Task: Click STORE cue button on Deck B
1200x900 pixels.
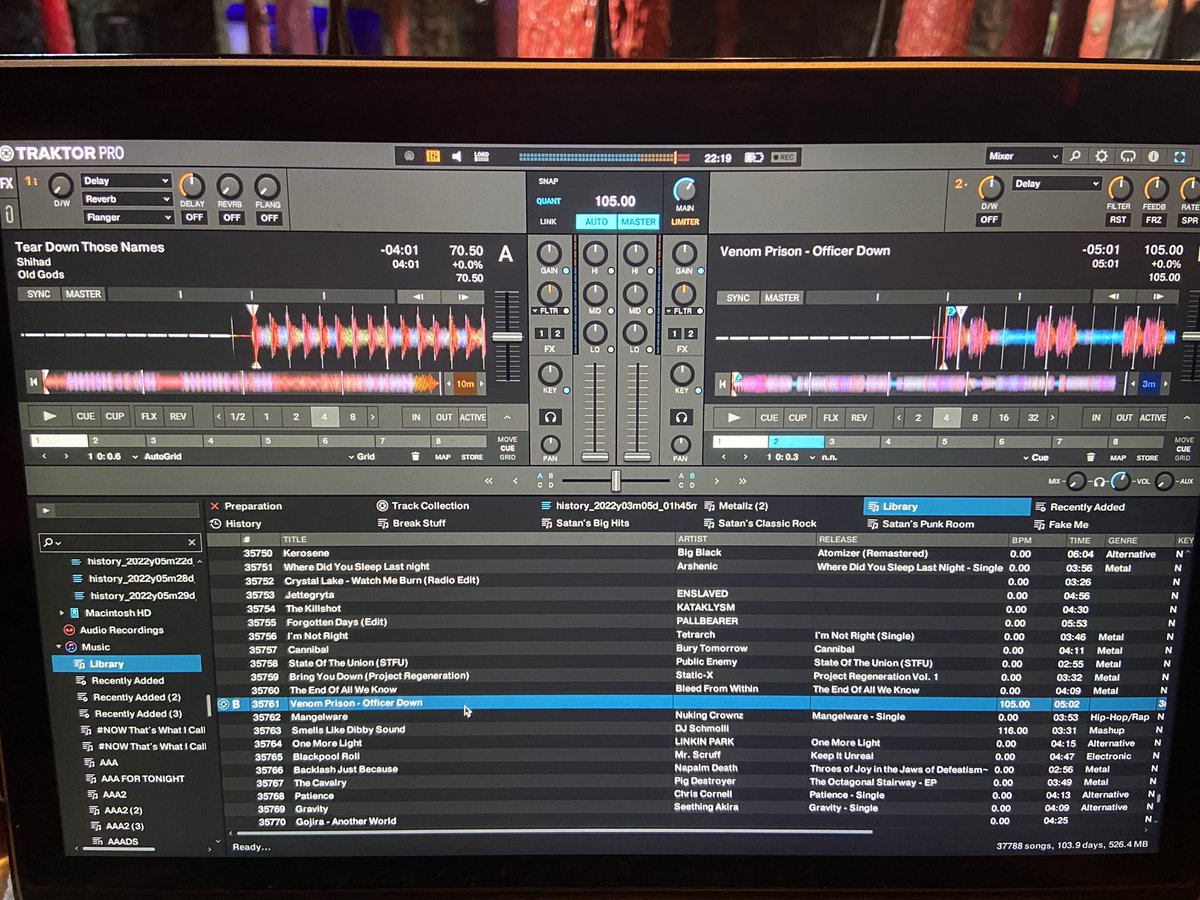Action: [1147, 458]
